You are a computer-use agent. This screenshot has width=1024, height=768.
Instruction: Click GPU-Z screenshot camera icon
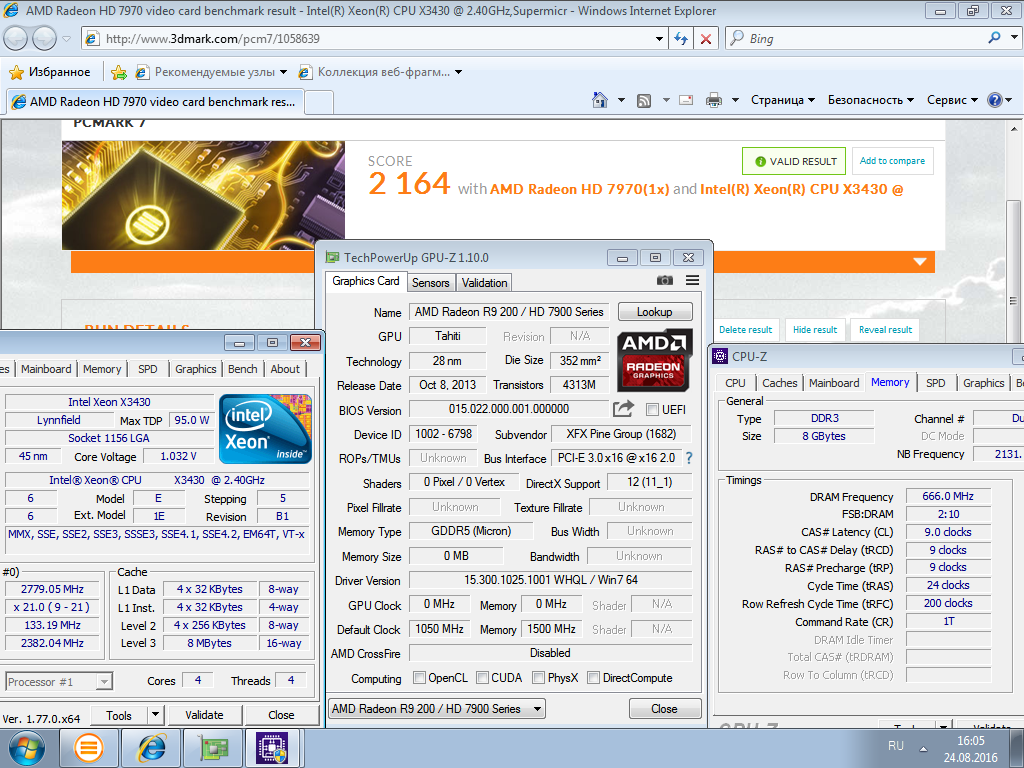point(665,280)
